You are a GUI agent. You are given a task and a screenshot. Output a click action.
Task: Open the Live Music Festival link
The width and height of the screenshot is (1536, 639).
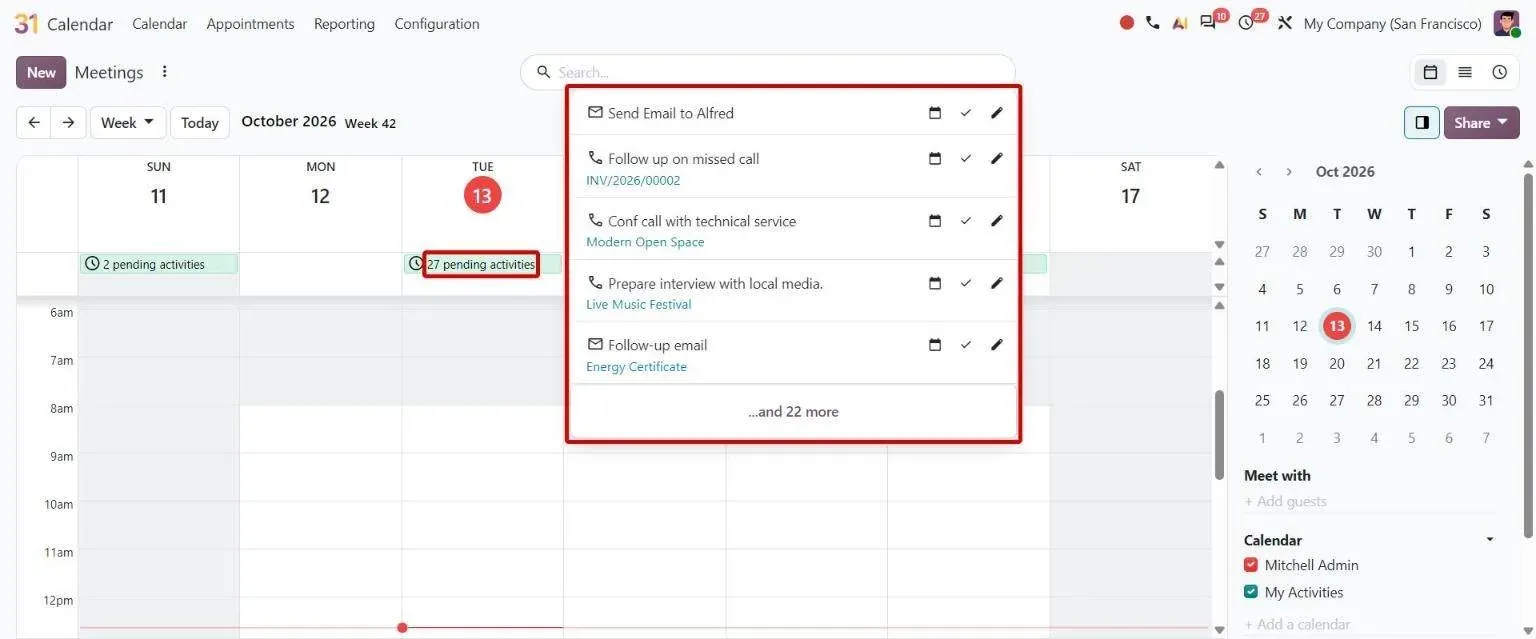(x=639, y=305)
